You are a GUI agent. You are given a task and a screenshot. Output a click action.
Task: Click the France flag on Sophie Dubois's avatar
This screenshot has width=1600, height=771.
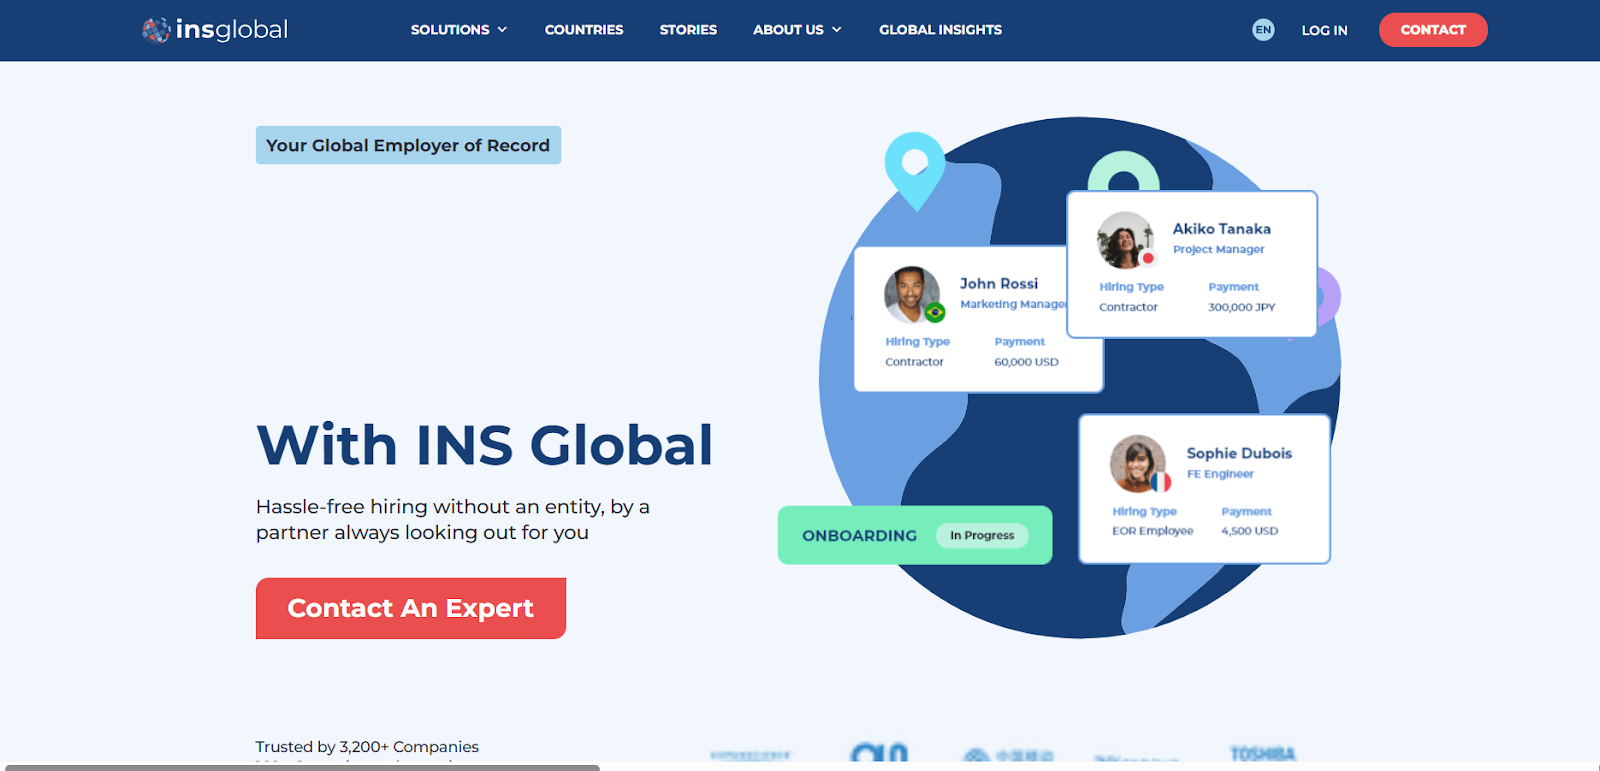pos(1161,482)
